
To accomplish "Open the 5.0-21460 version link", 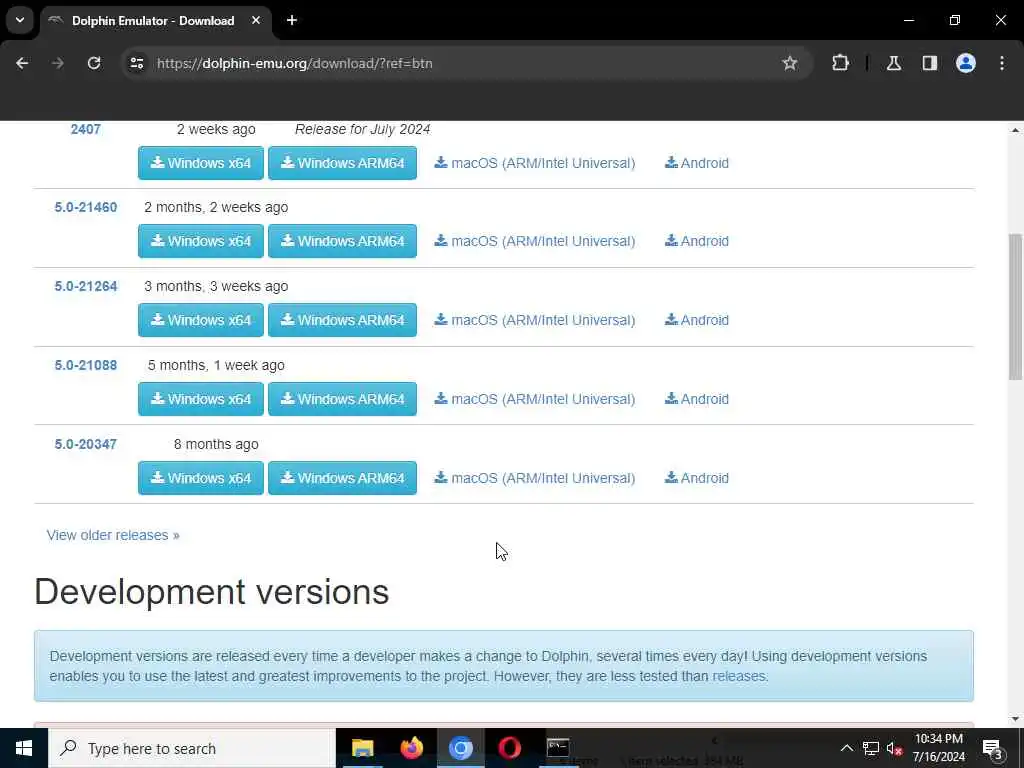I will 86,207.
